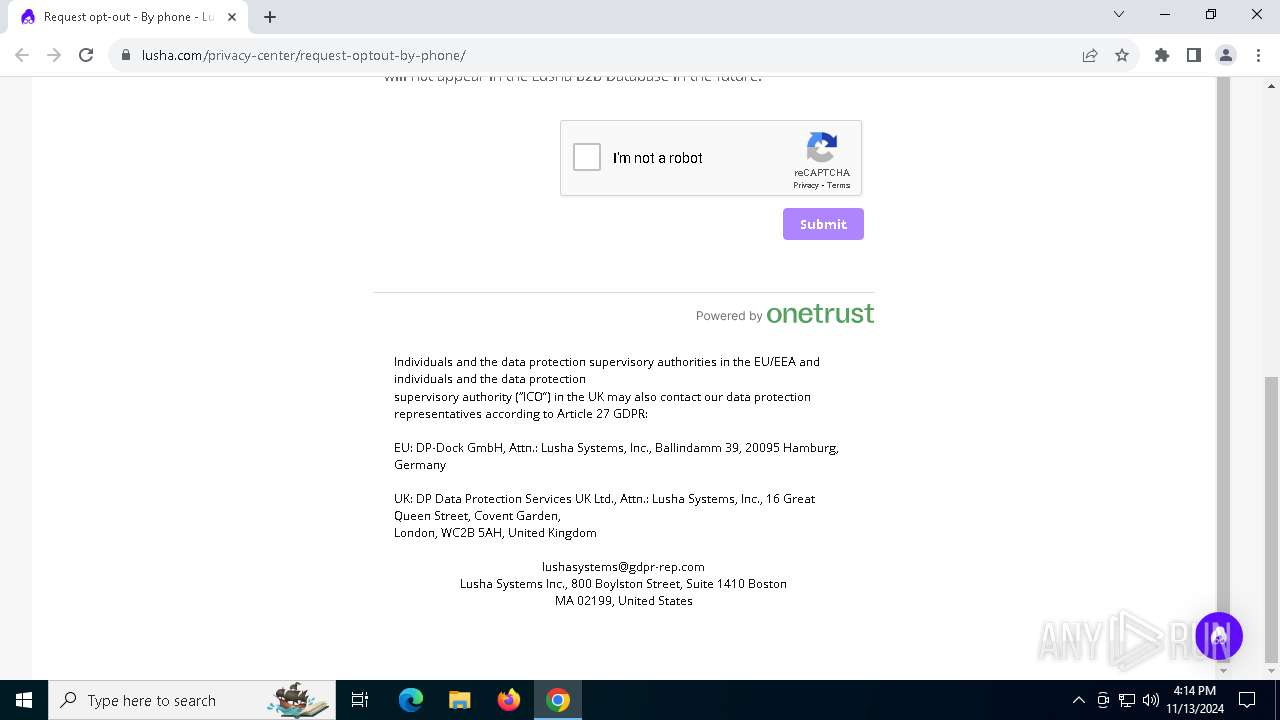The height and width of the screenshot is (720, 1280).
Task: Click the taskbar search box
Action: (x=193, y=700)
